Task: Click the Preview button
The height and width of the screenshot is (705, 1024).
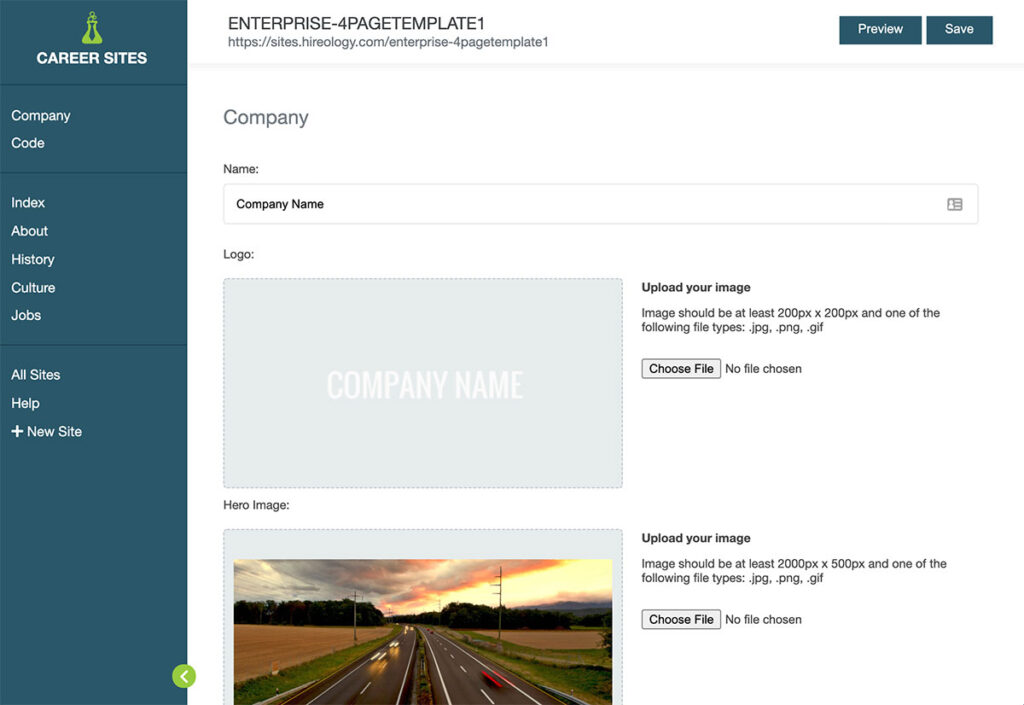Action: point(880,30)
